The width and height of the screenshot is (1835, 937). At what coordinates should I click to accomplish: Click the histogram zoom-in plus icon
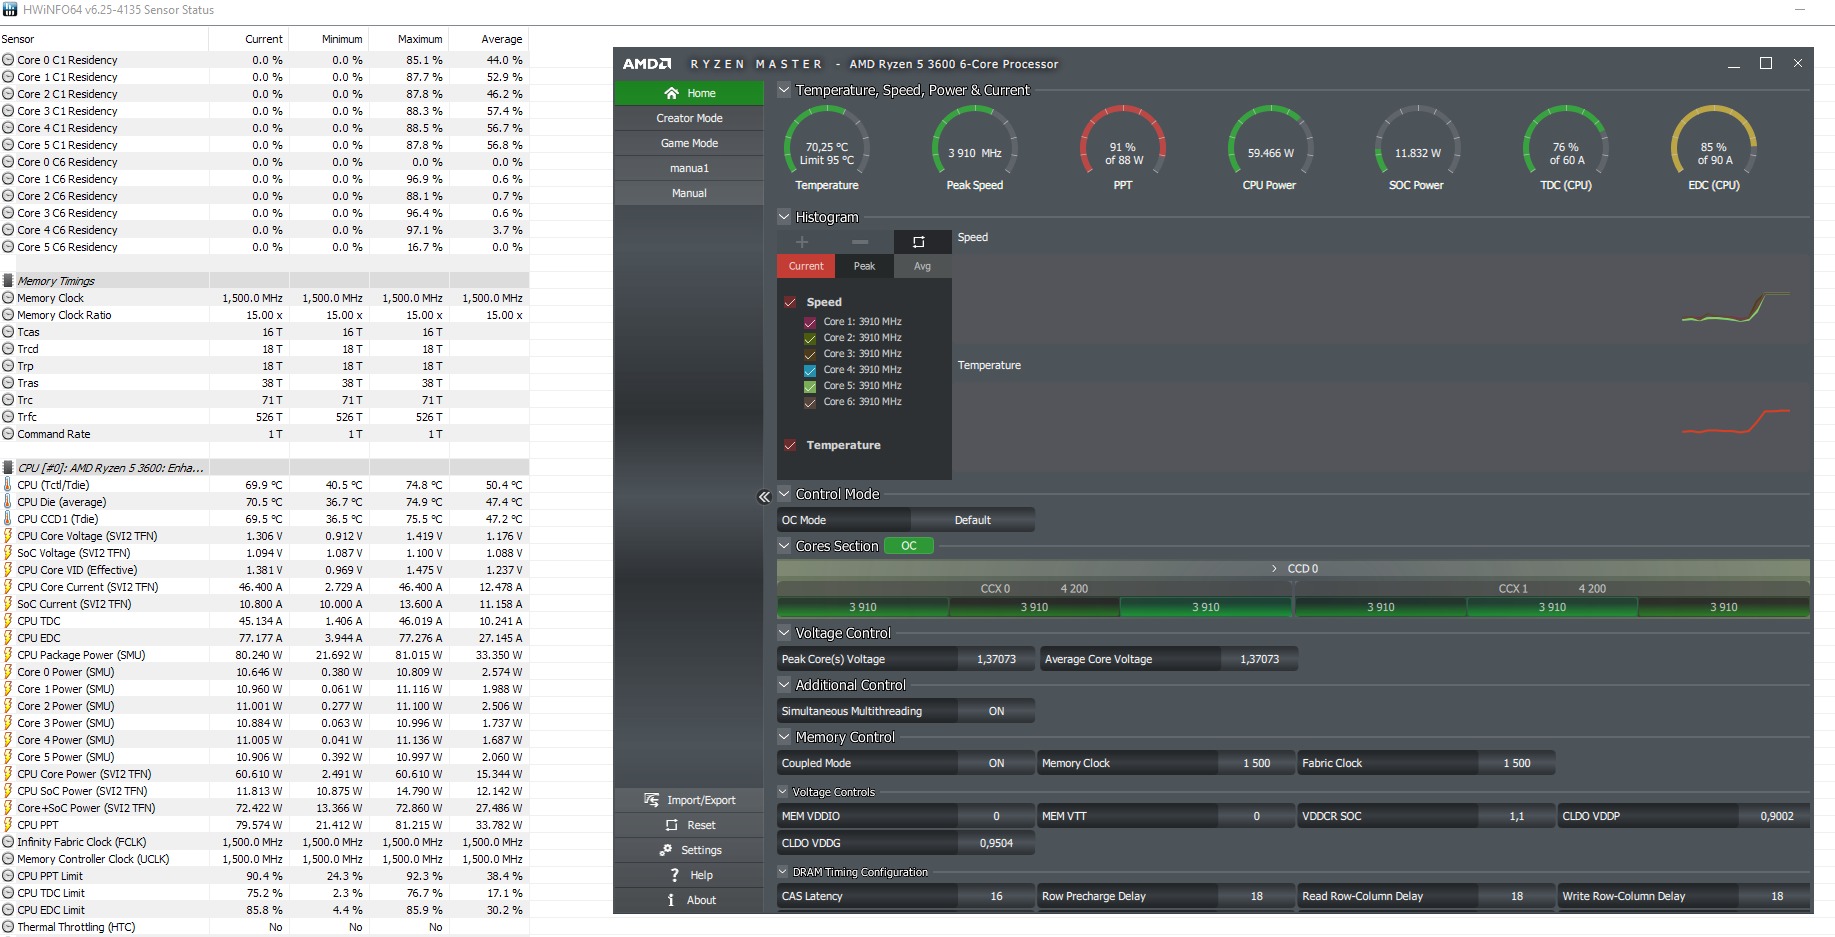(x=802, y=242)
